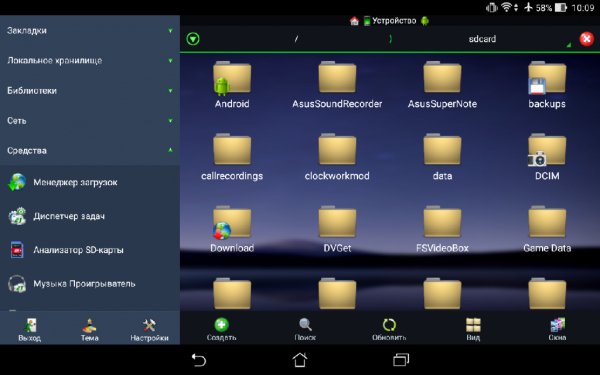This screenshot has height=375, width=600.
Task: Expand the Локальное хранилище section
Action: tap(90, 60)
